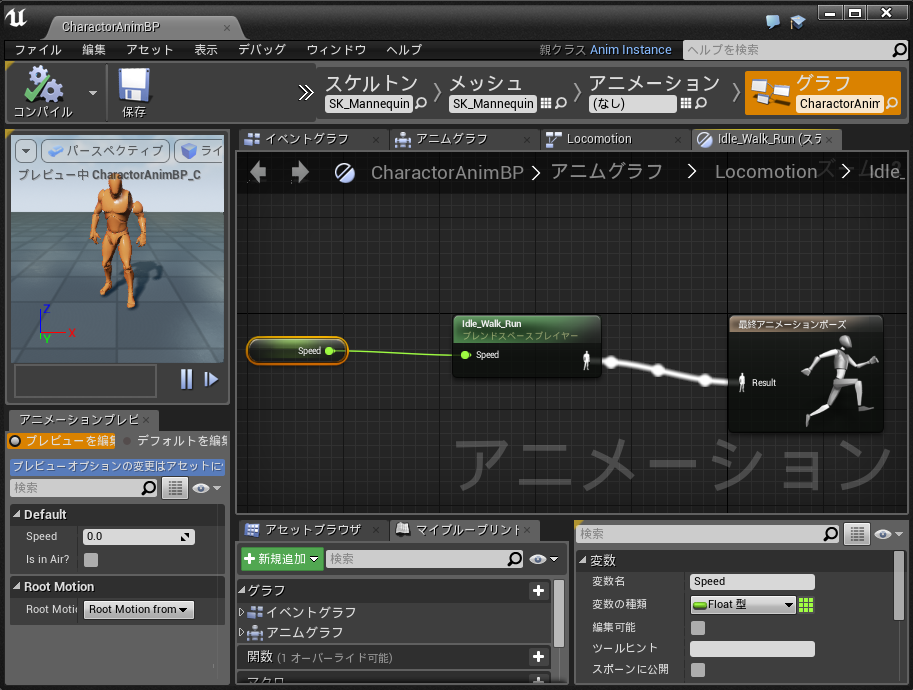Browse to the SK_Mannequin mesh via its magnifier
913x690 pixels.
pyautogui.click(x=561, y=104)
